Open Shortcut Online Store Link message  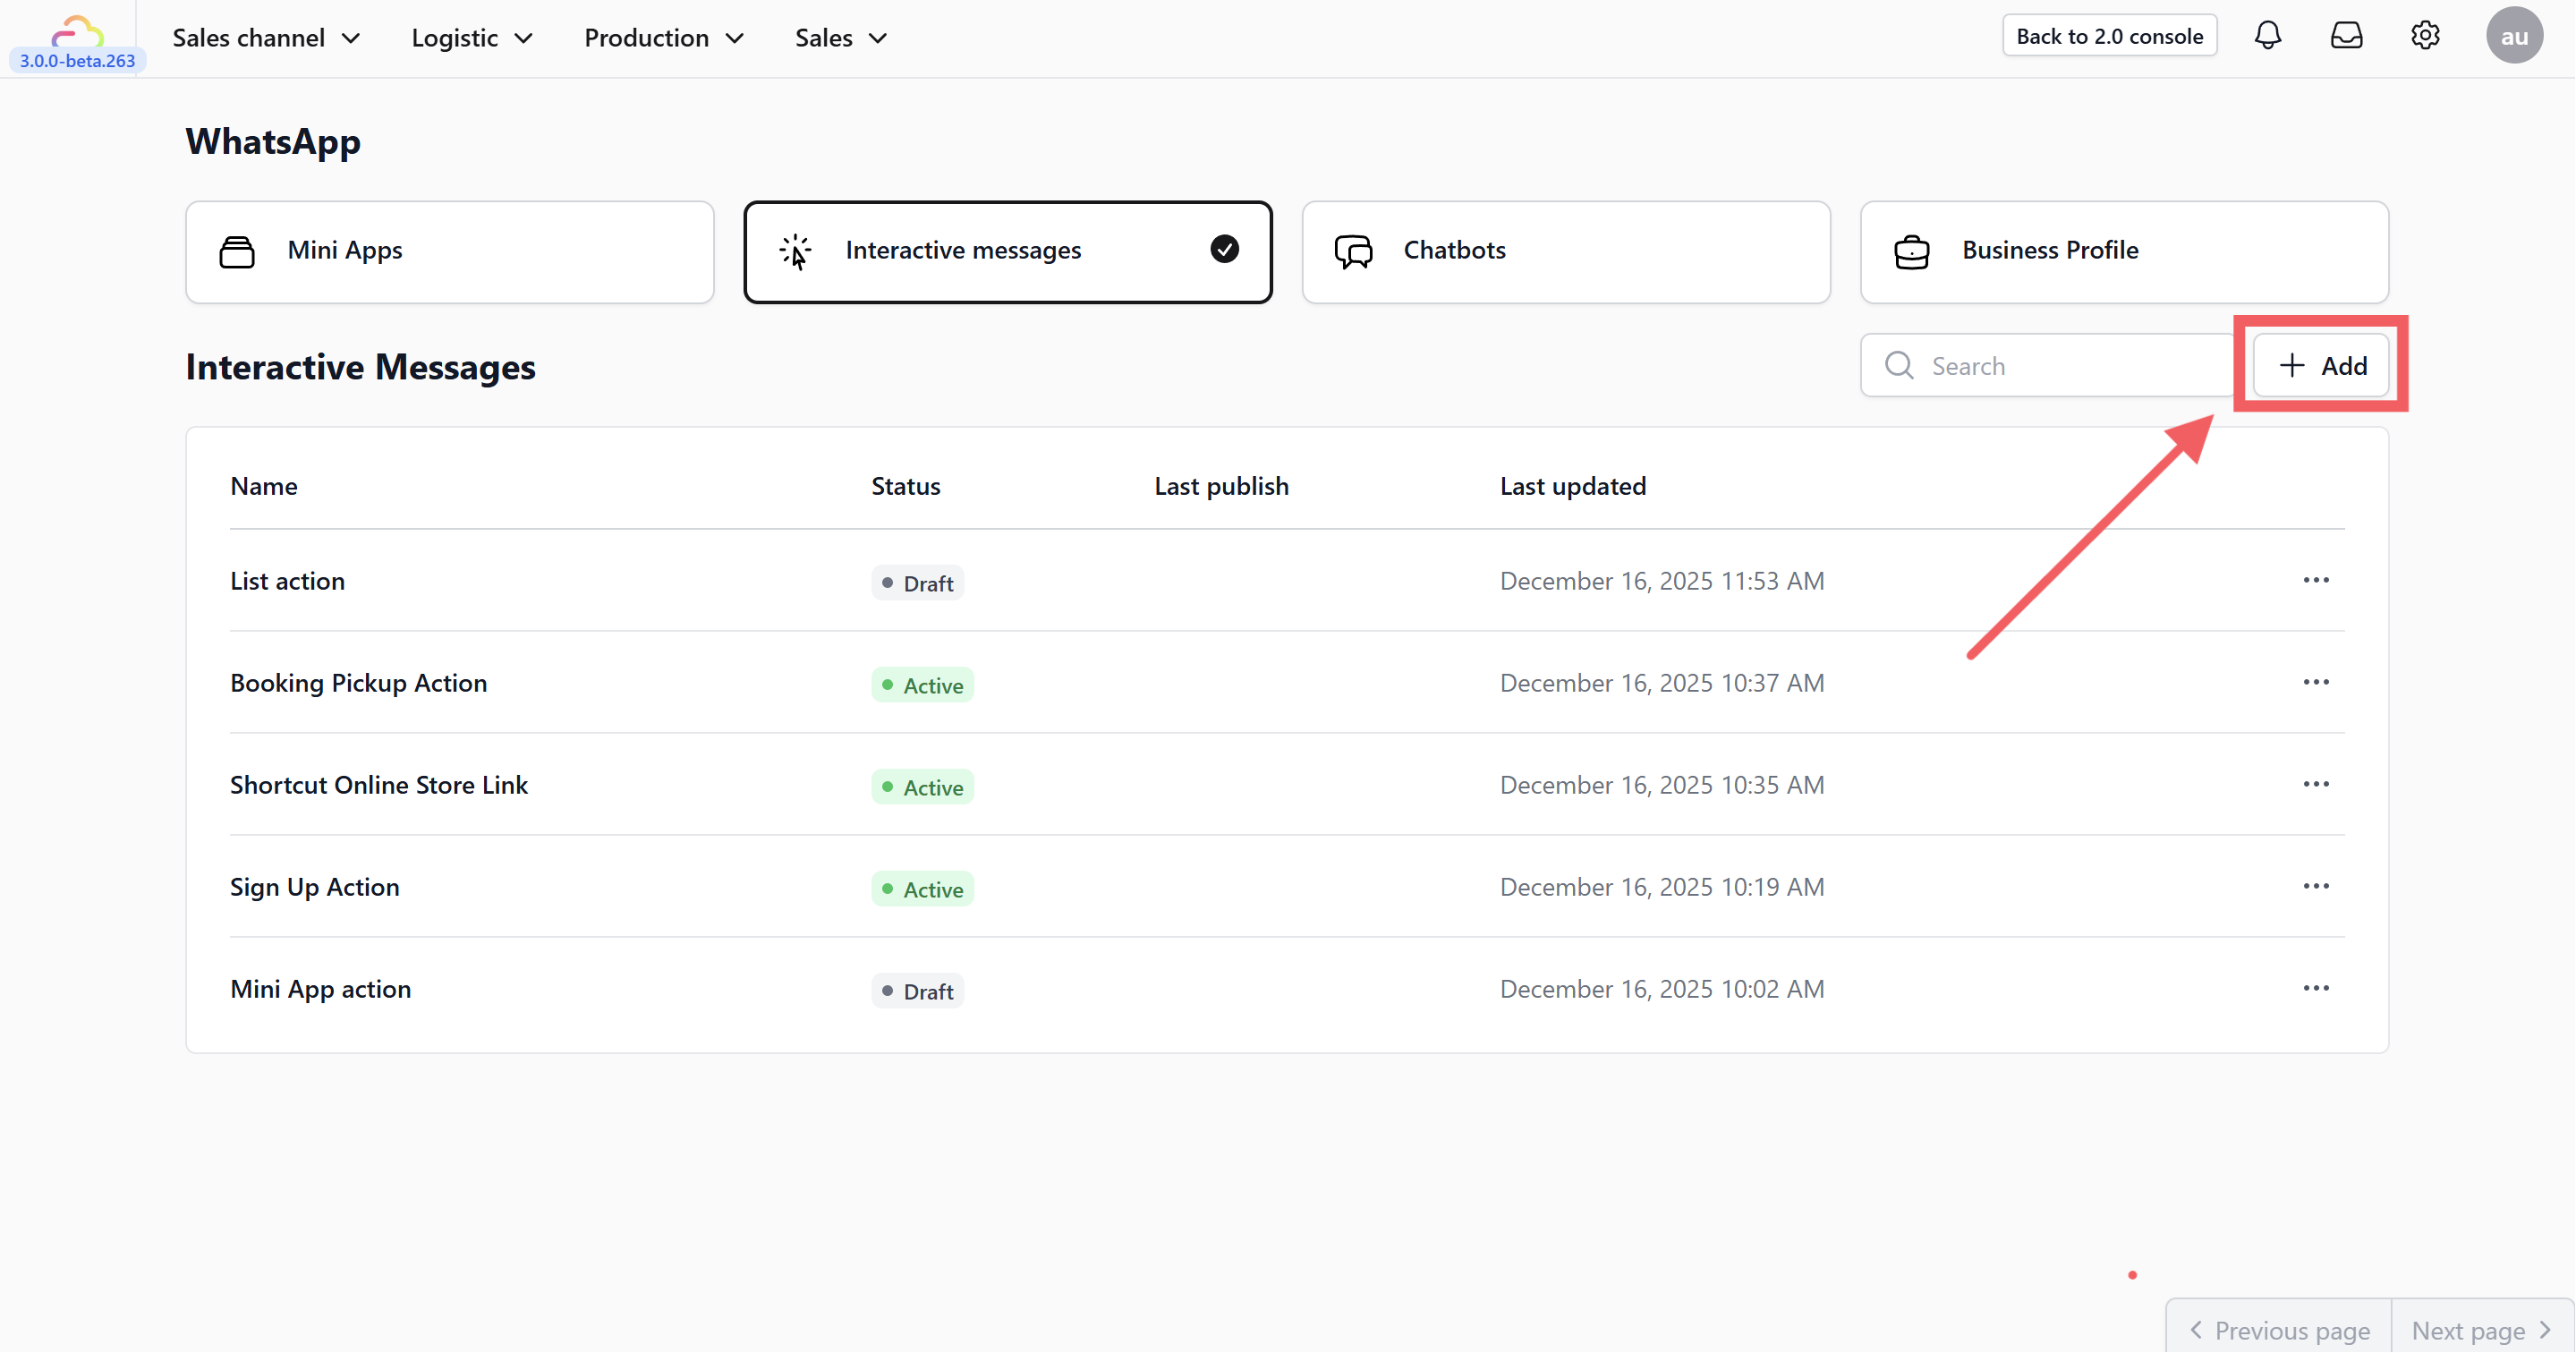[379, 785]
